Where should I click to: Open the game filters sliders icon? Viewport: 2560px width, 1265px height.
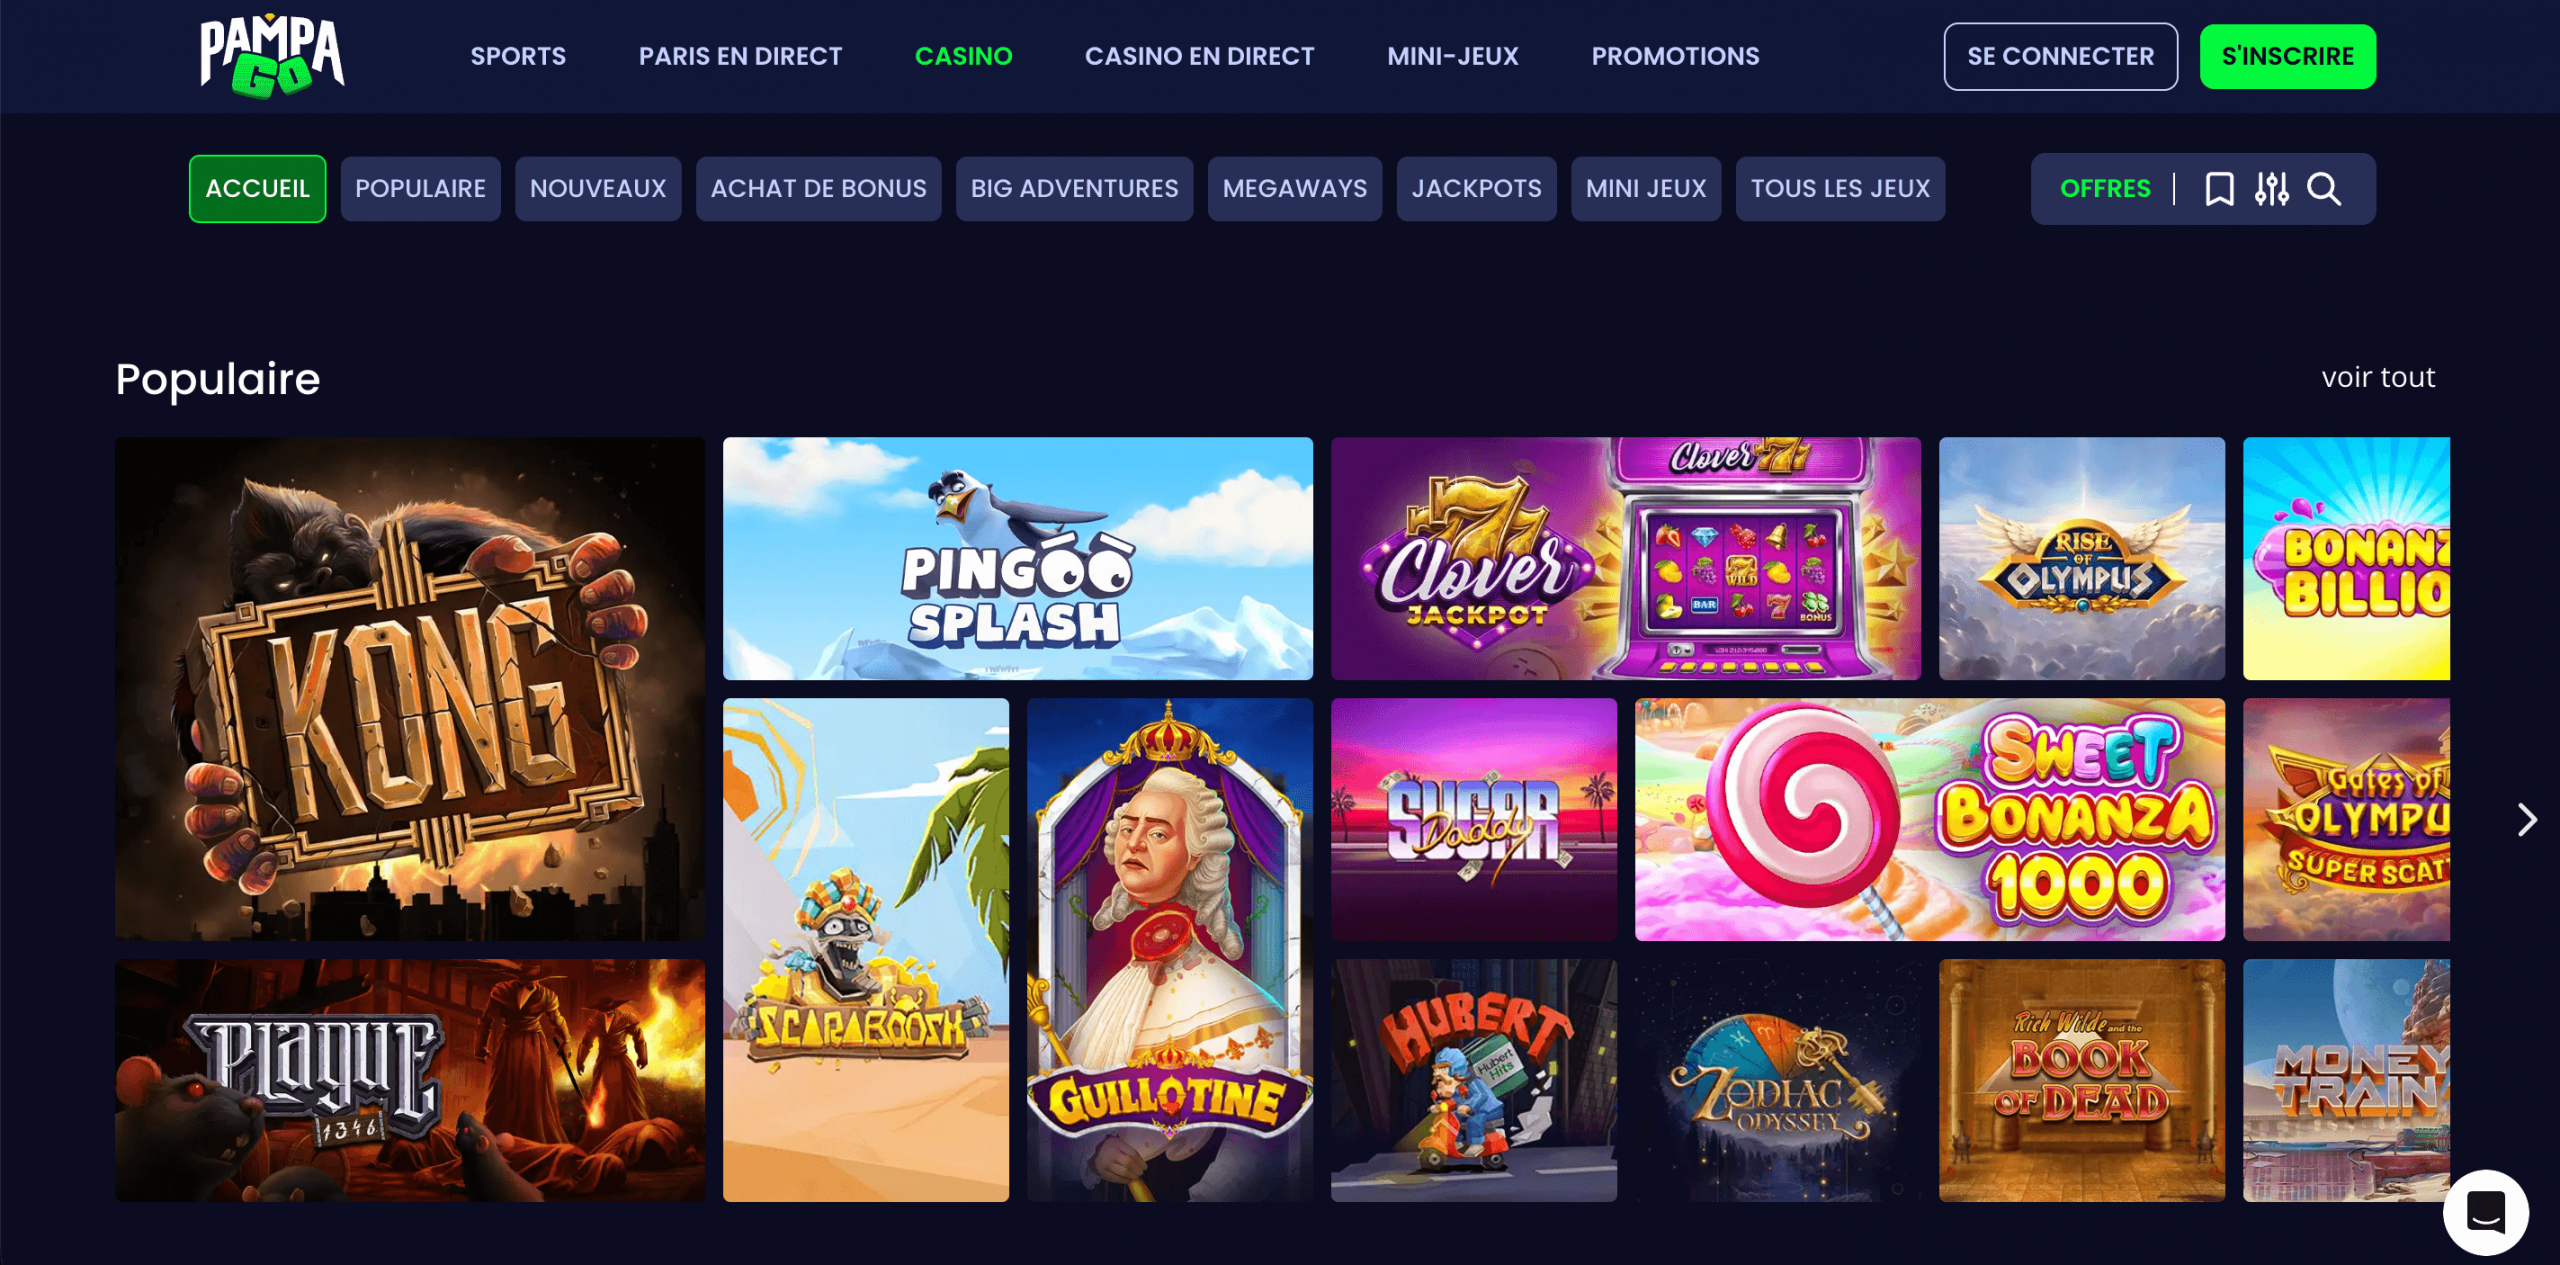click(x=2271, y=189)
